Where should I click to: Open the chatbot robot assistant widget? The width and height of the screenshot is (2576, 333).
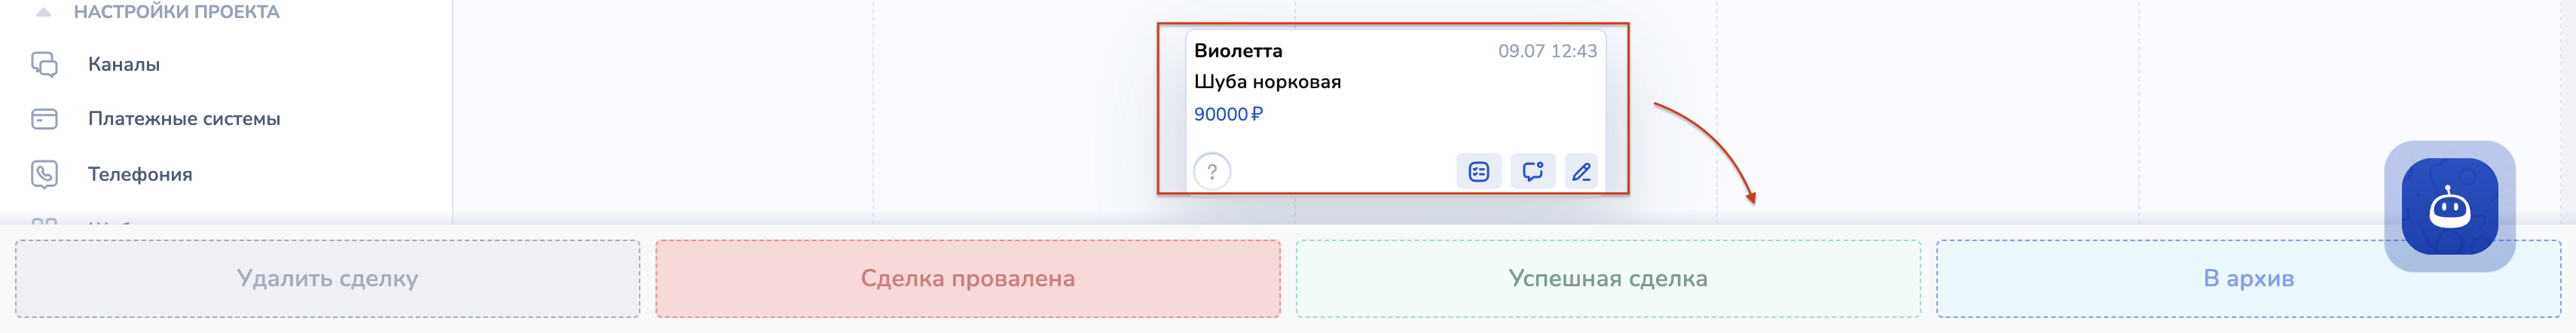(2449, 207)
